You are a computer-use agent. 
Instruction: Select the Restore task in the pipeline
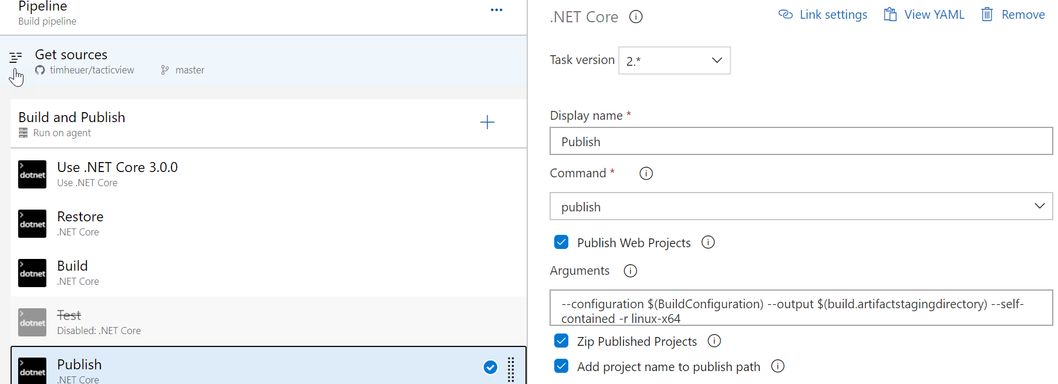269,223
